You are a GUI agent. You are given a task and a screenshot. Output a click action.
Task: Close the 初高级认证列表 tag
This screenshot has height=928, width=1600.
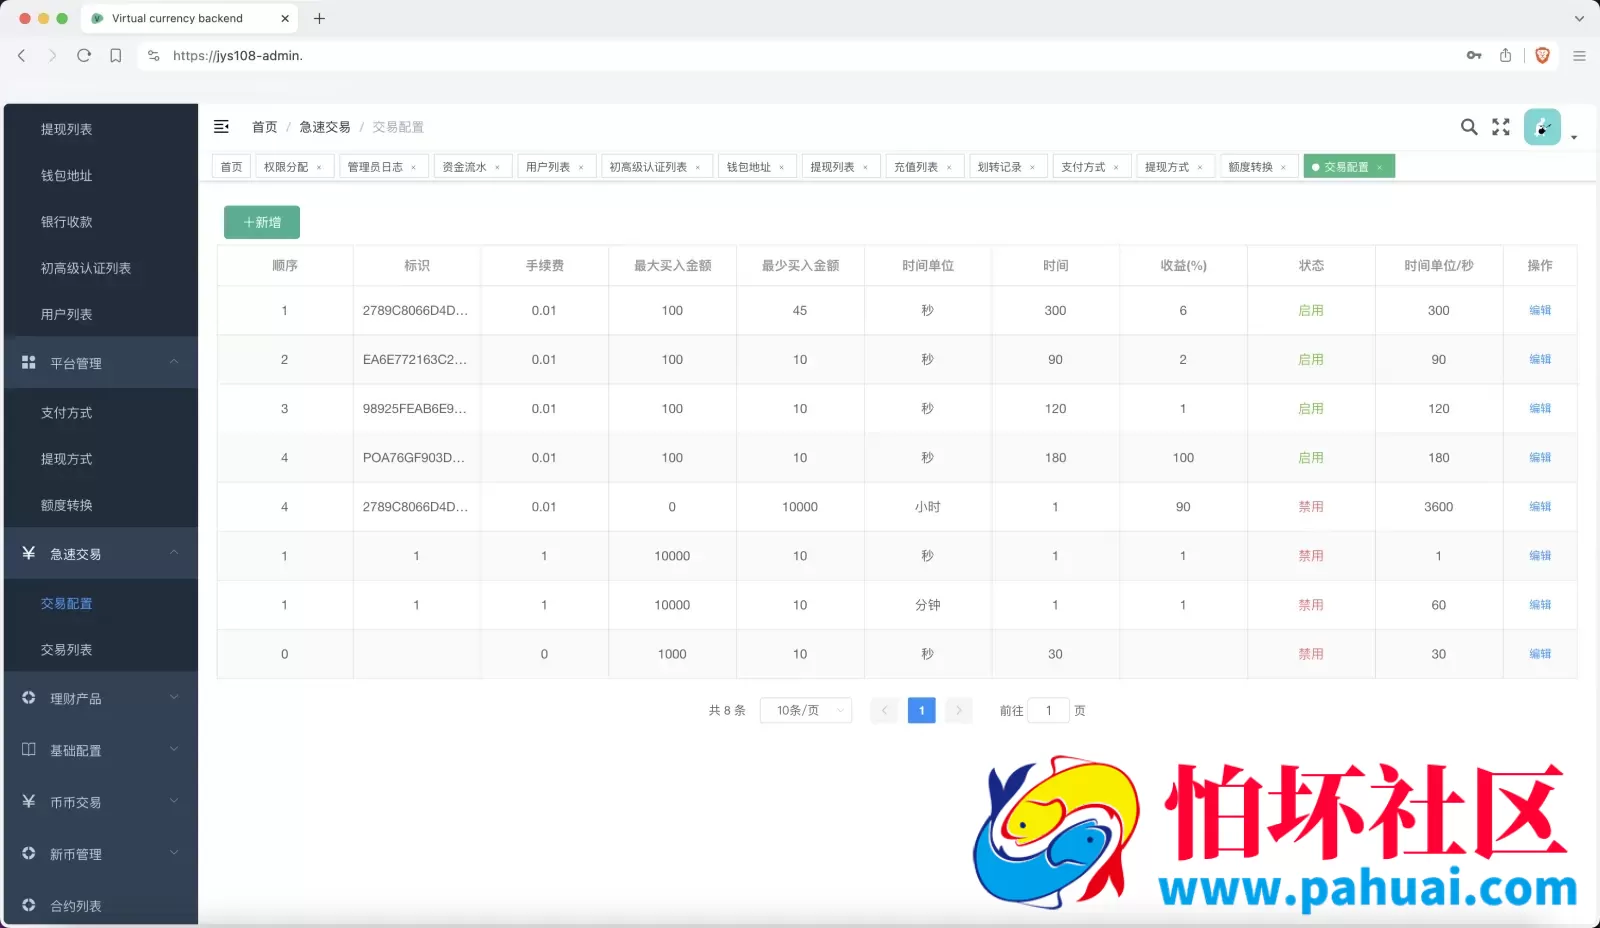(x=698, y=168)
